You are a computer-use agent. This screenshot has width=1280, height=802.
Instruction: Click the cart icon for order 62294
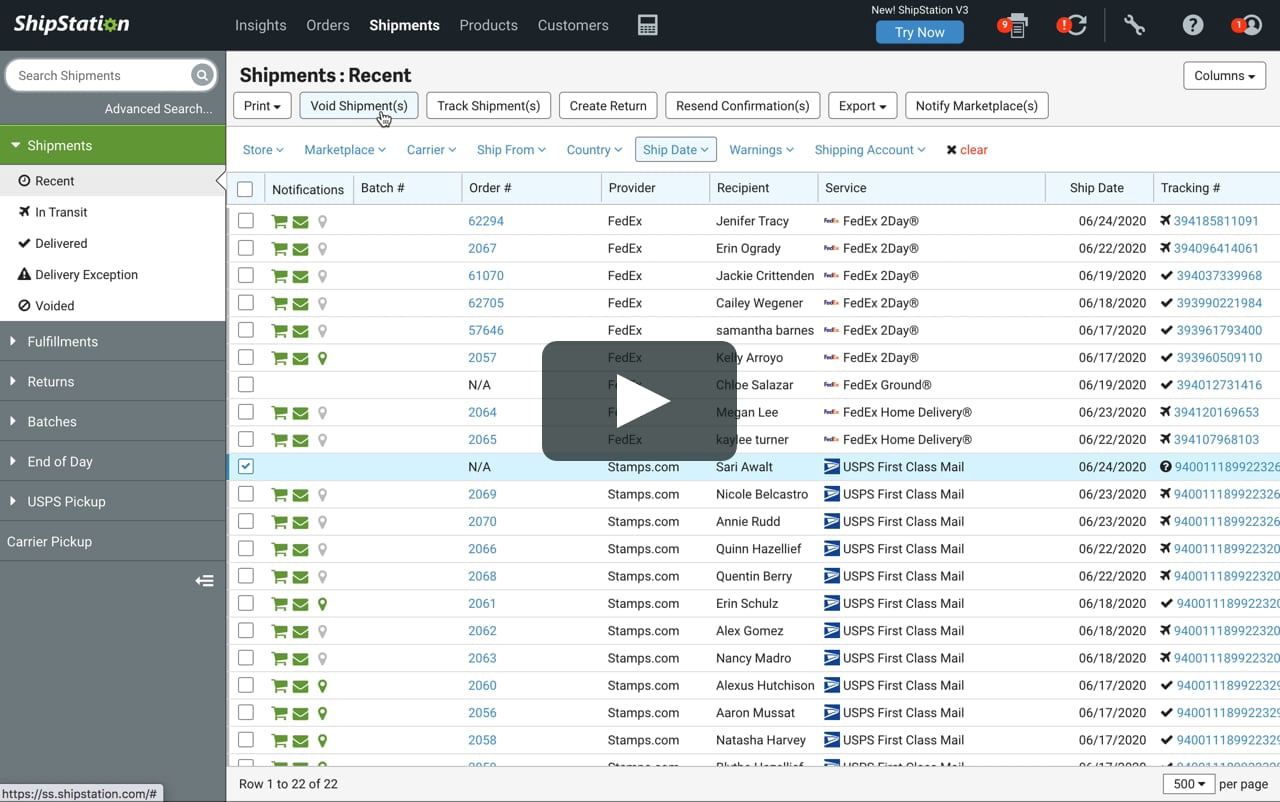click(279, 222)
